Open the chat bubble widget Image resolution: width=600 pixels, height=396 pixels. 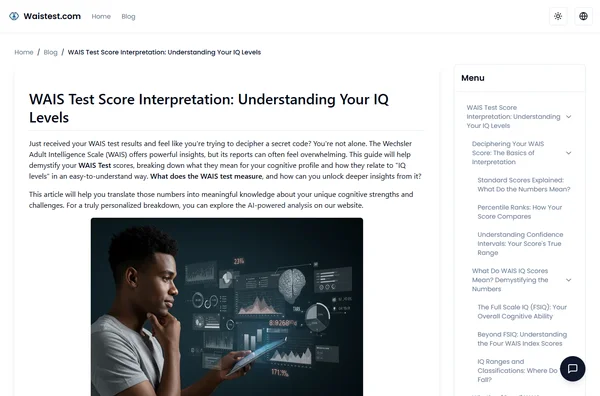point(572,368)
